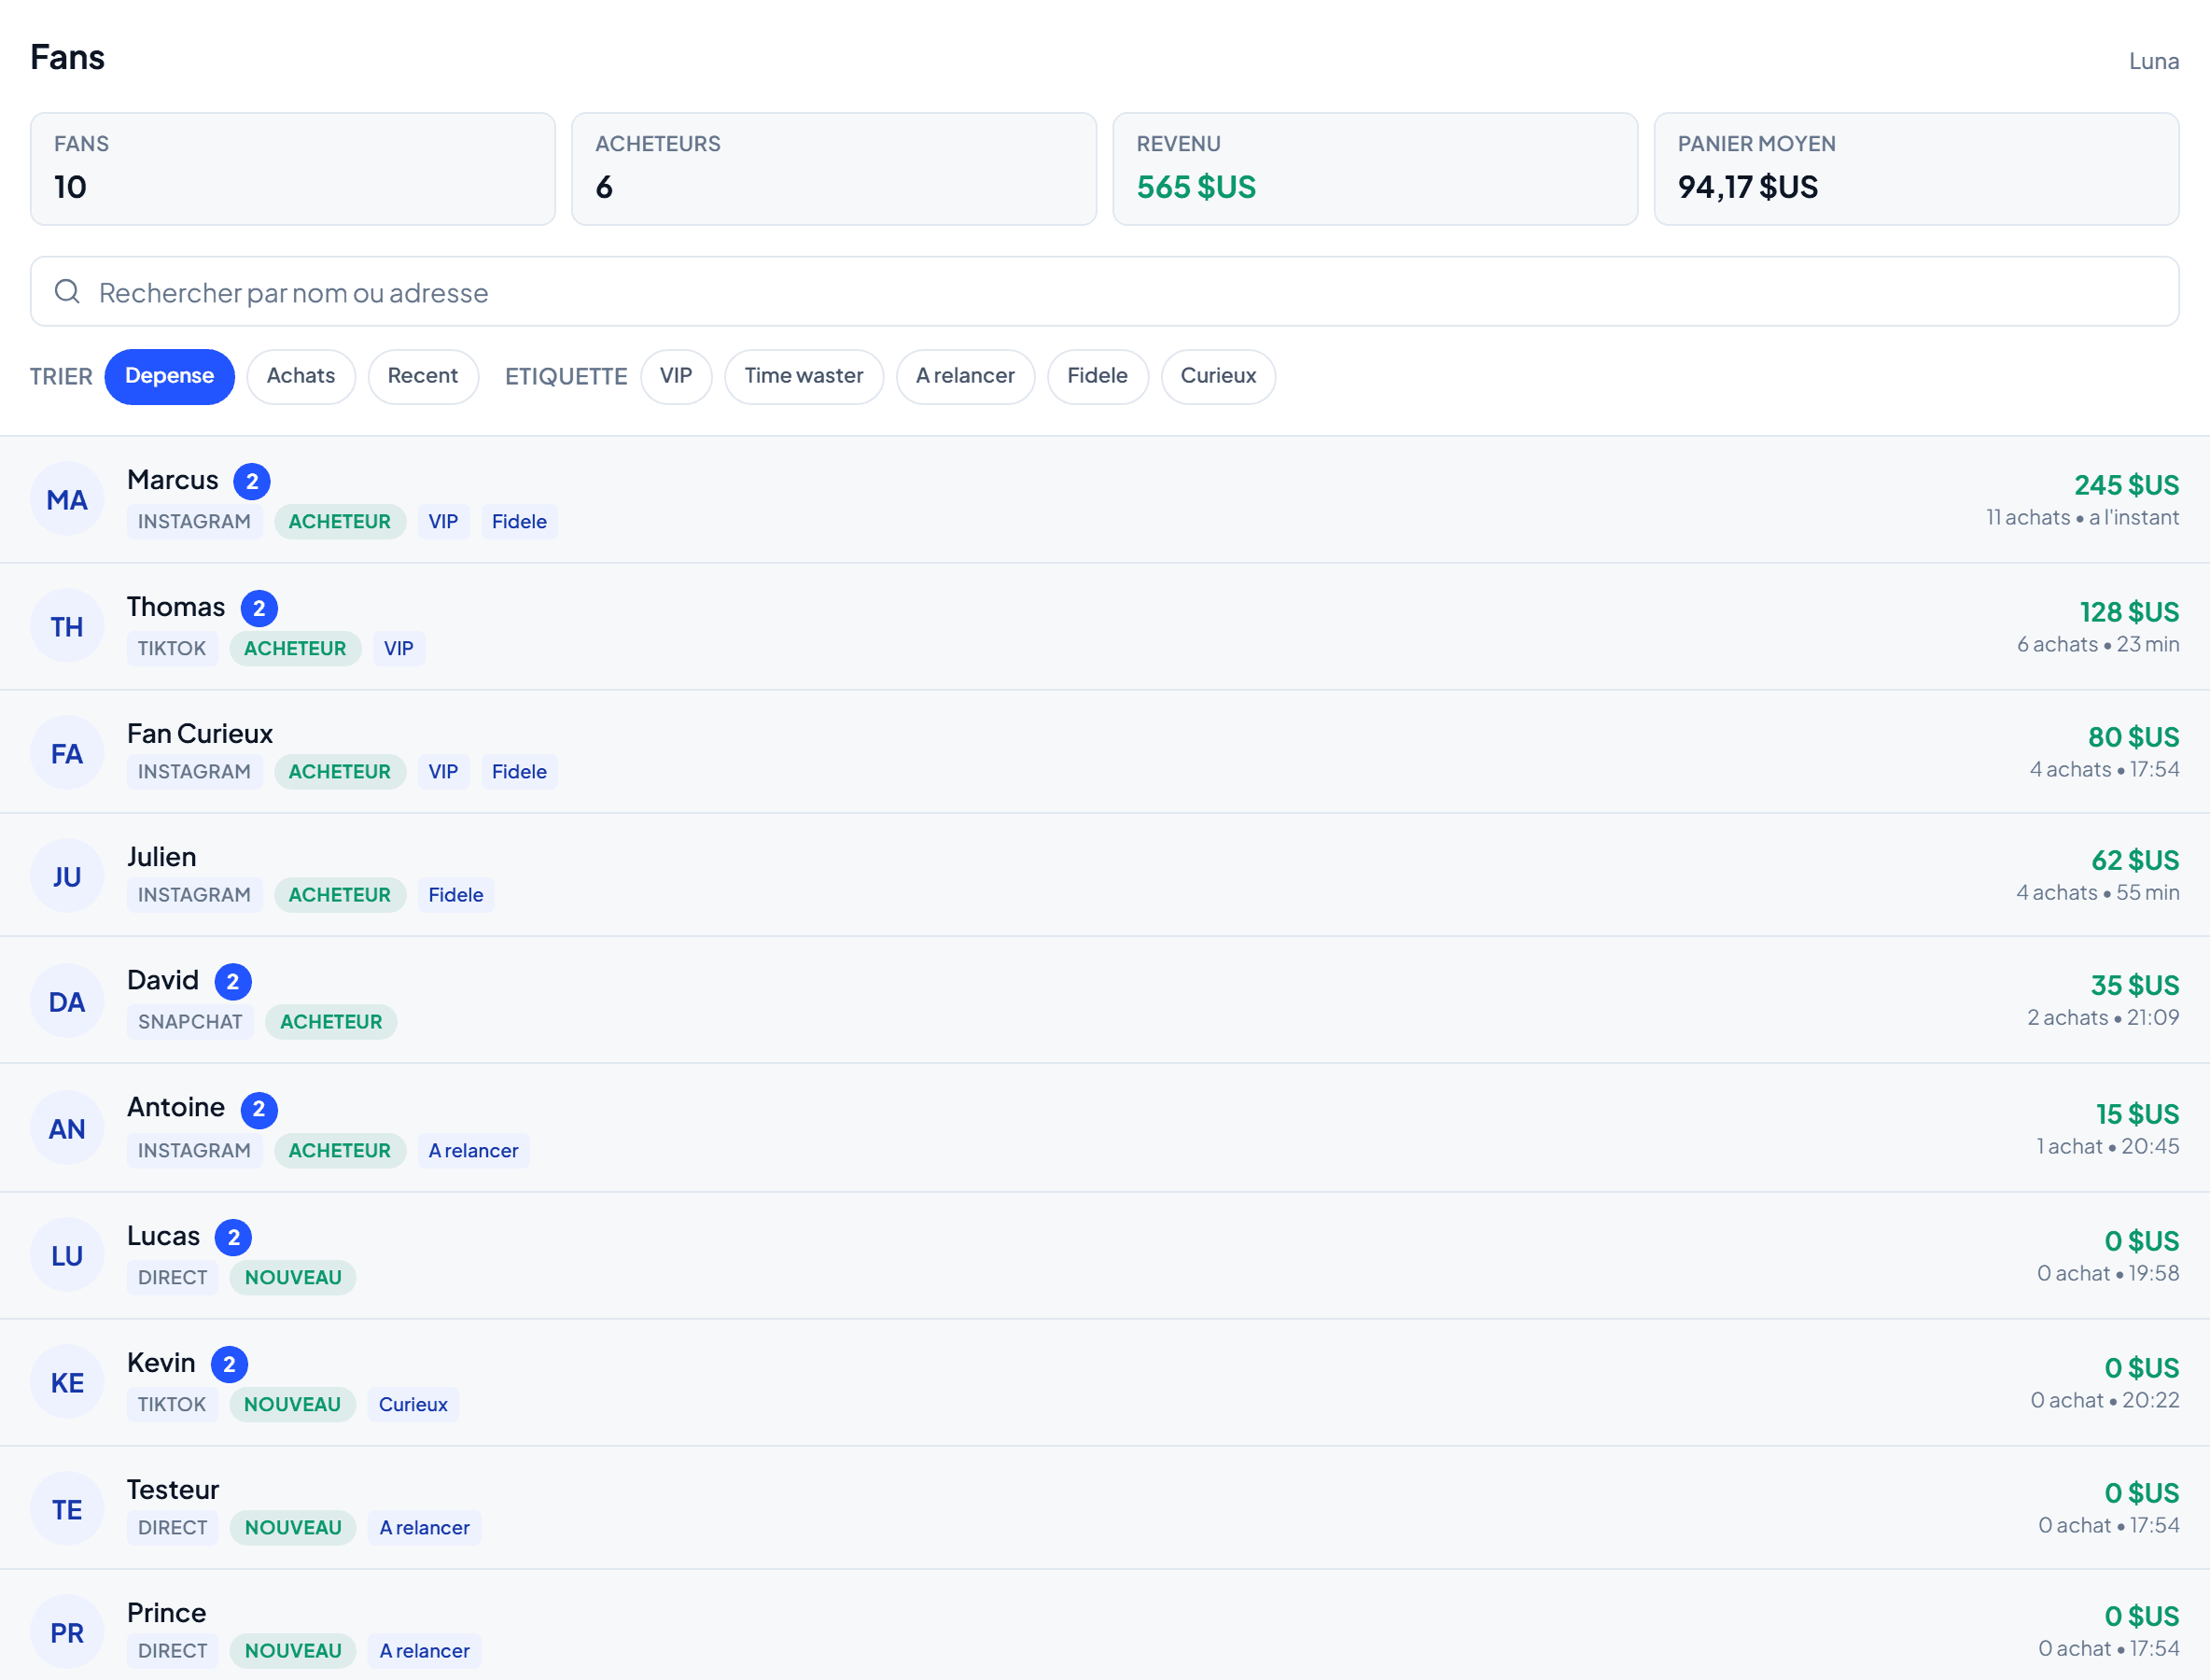Sort fans by Achats

[x=301, y=376]
